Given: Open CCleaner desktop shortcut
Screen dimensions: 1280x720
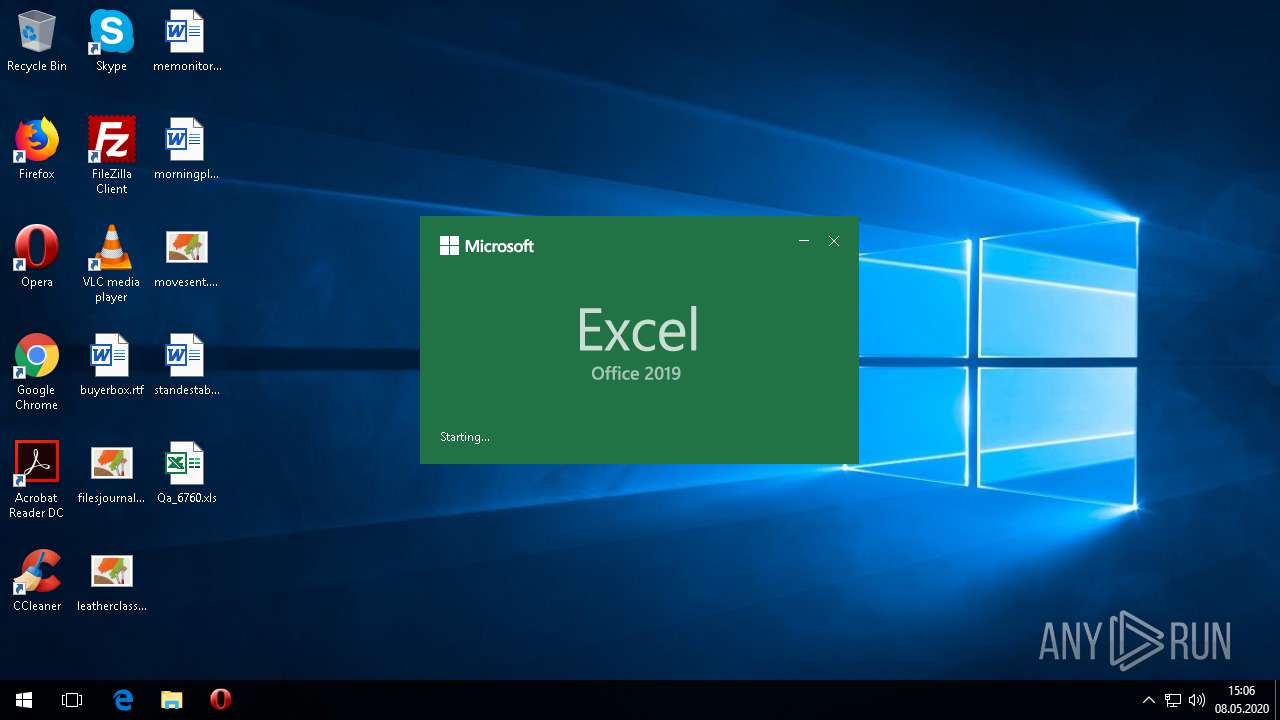Looking at the screenshot, I should point(37,581).
